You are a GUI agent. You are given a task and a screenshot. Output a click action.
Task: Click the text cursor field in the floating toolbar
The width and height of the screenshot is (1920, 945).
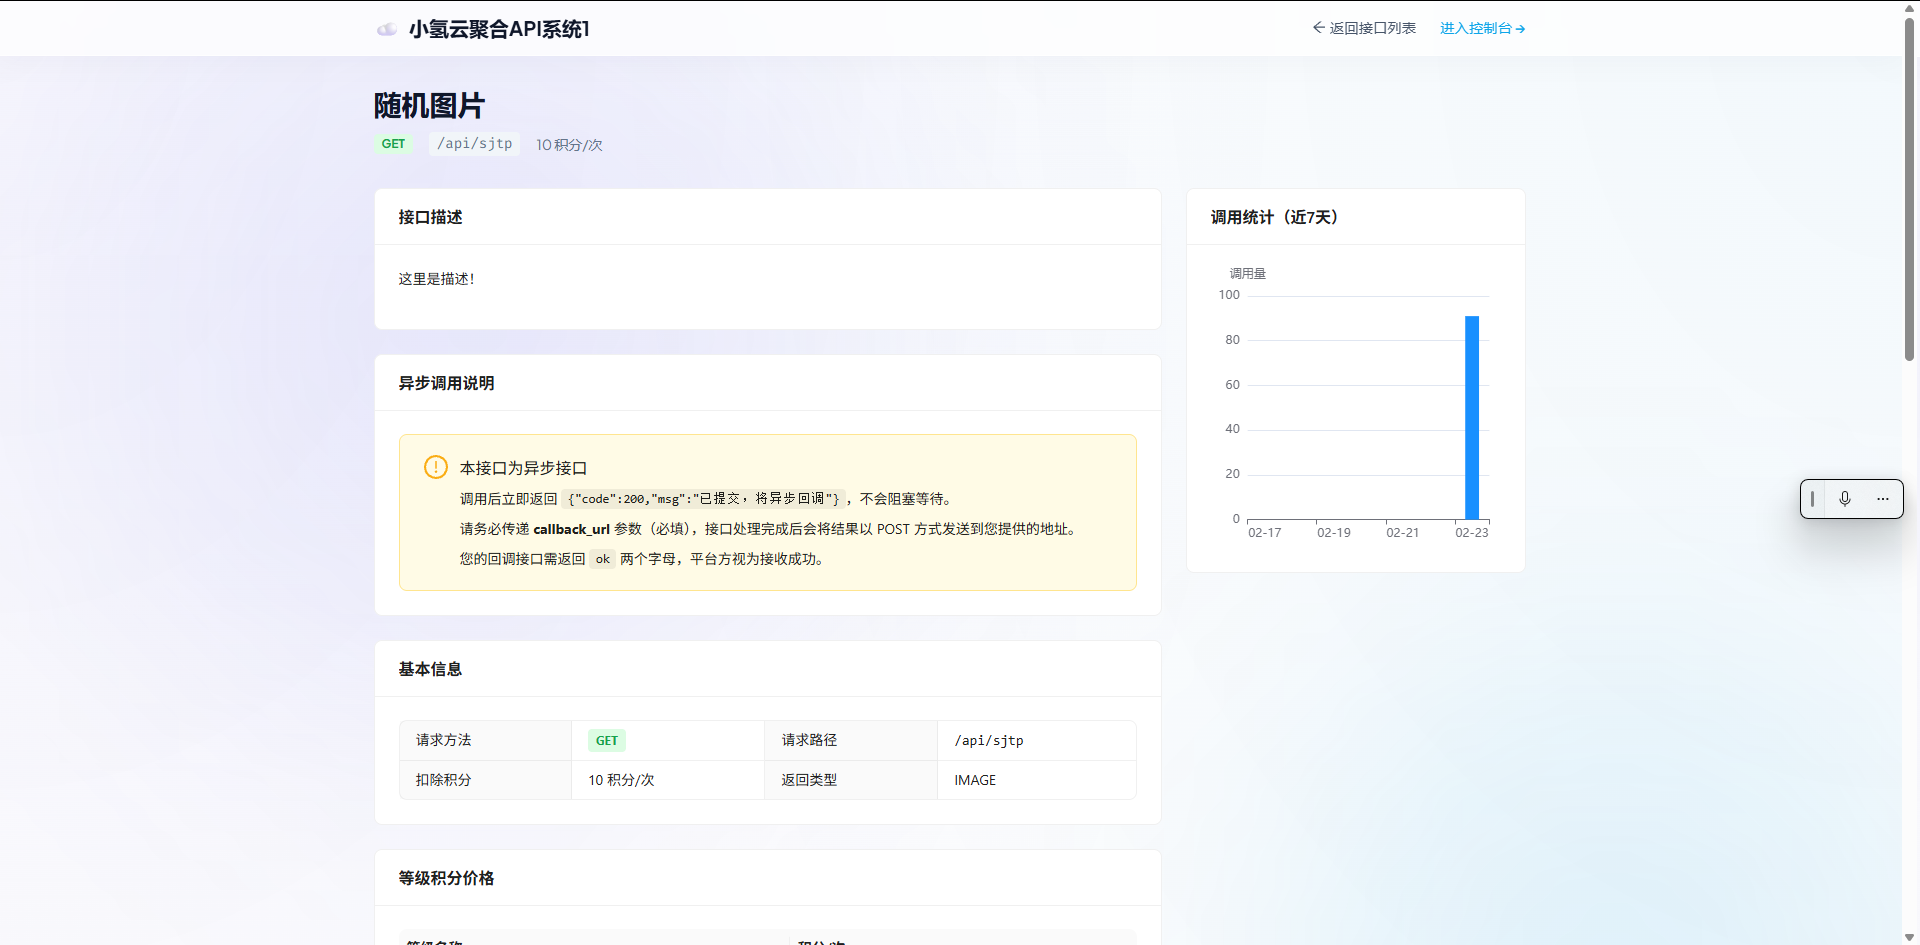[x=1814, y=499]
